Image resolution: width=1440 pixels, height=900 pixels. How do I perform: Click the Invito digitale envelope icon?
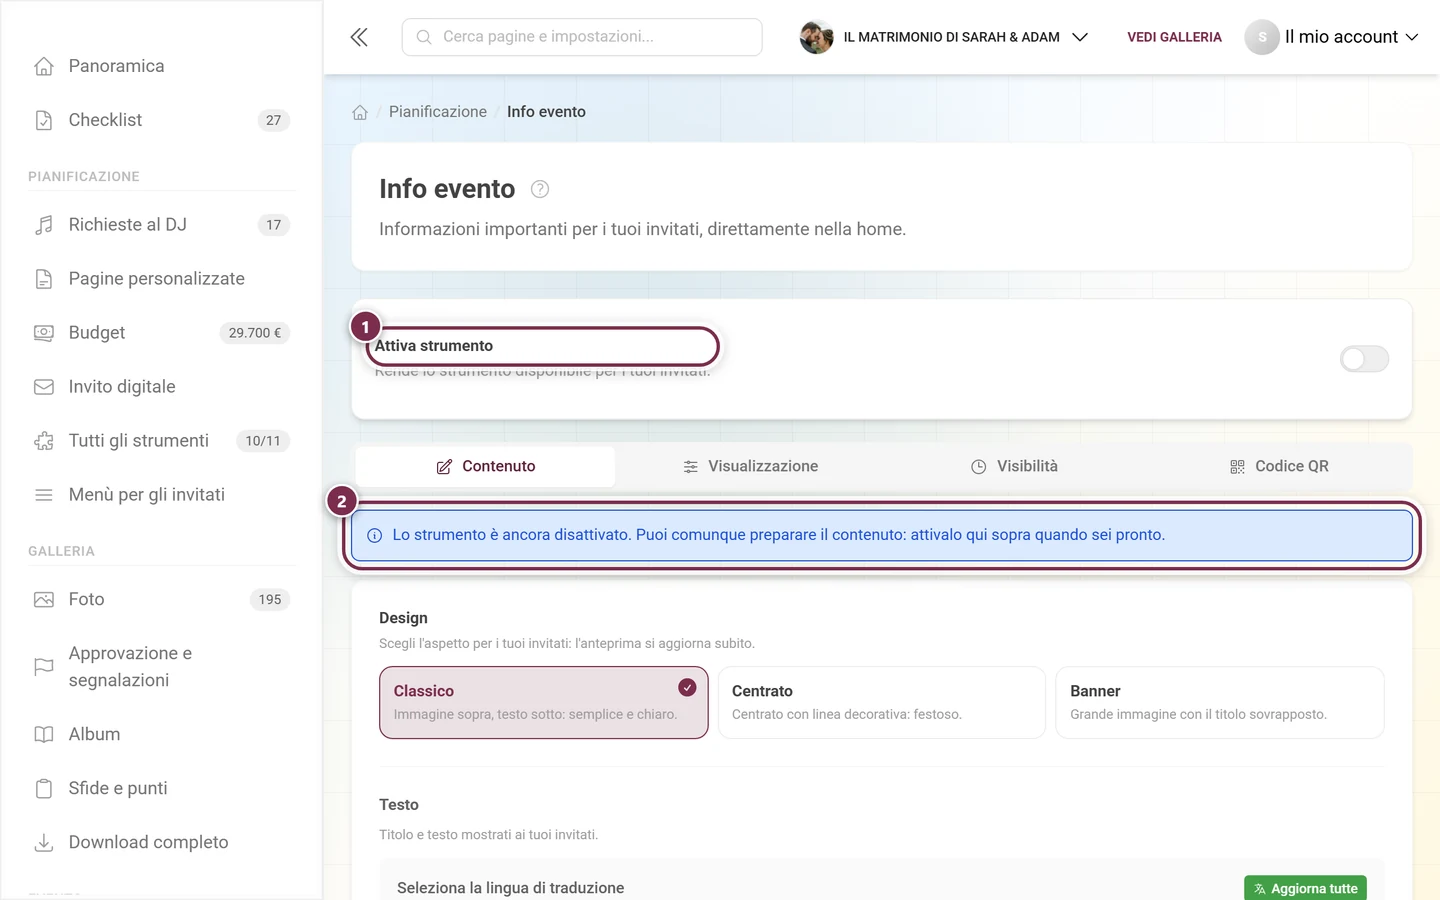[x=44, y=387]
